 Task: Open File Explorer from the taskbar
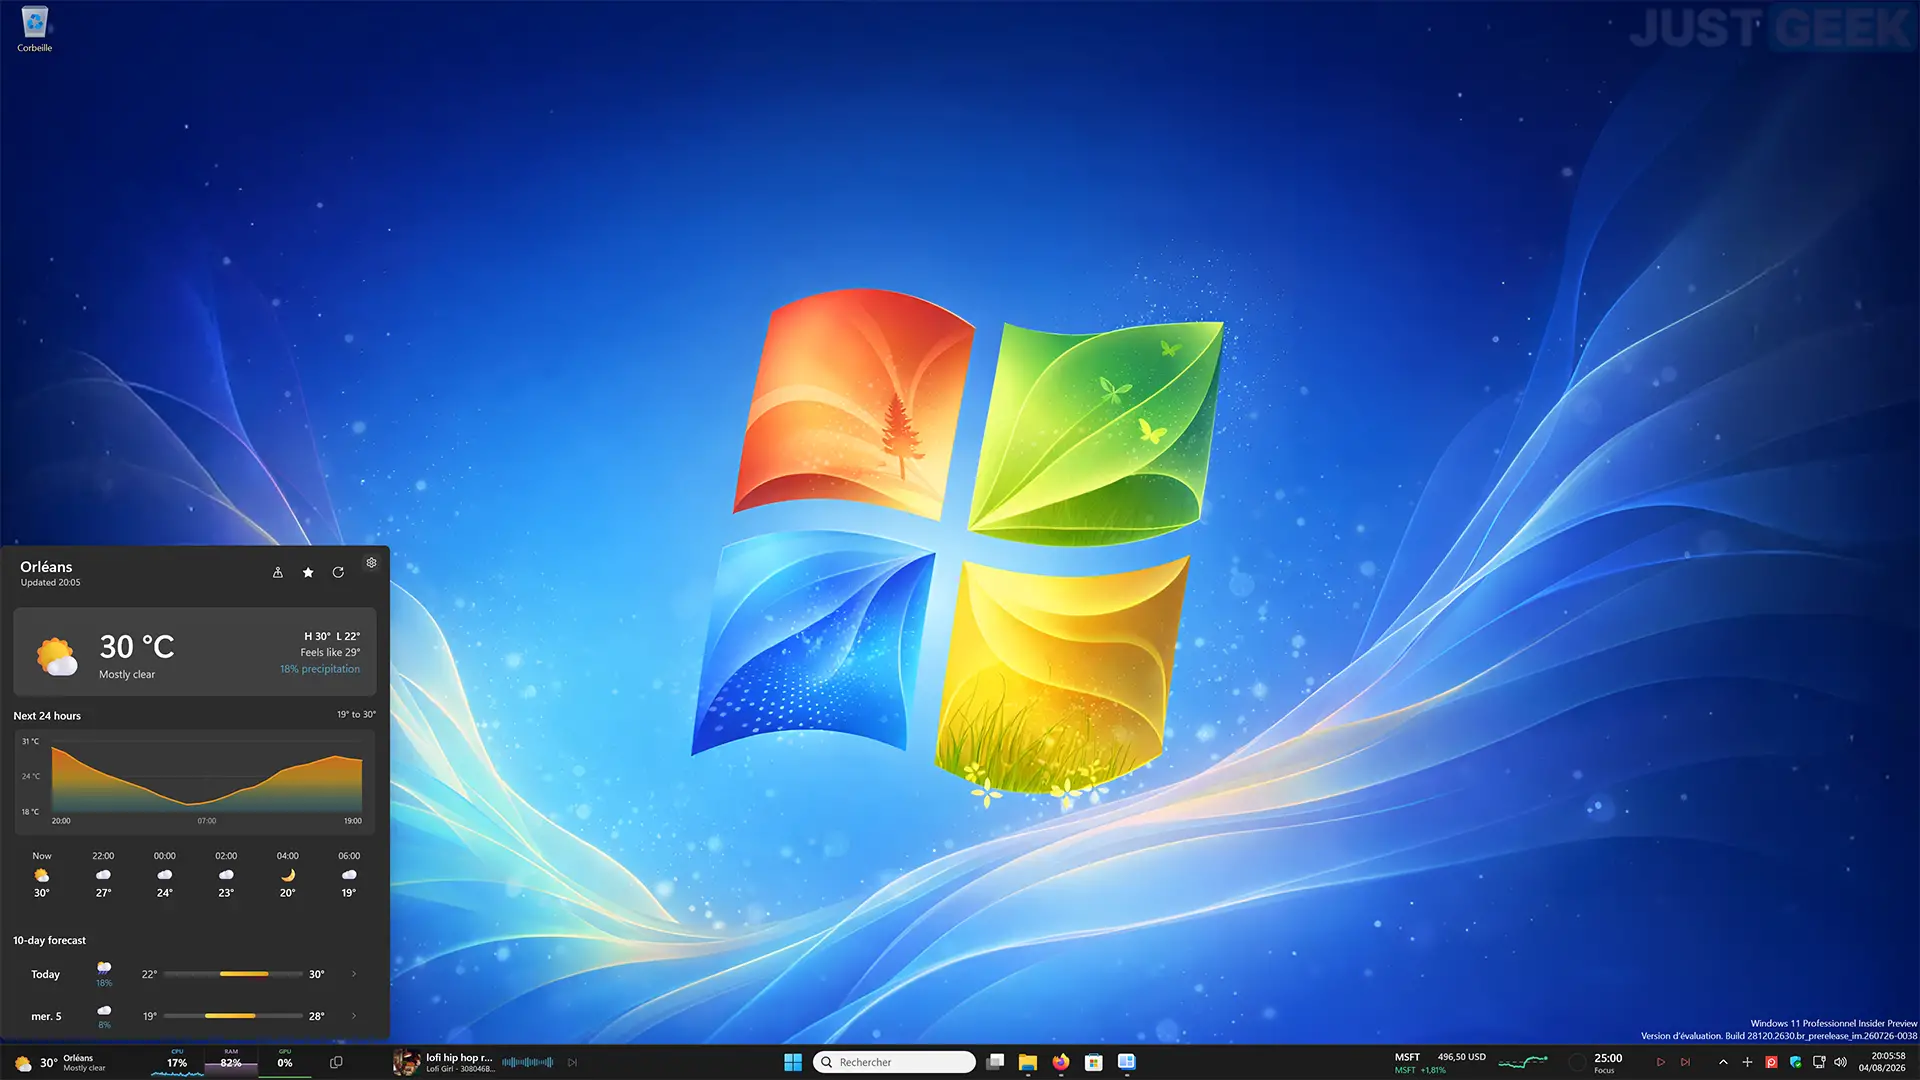(1028, 1062)
